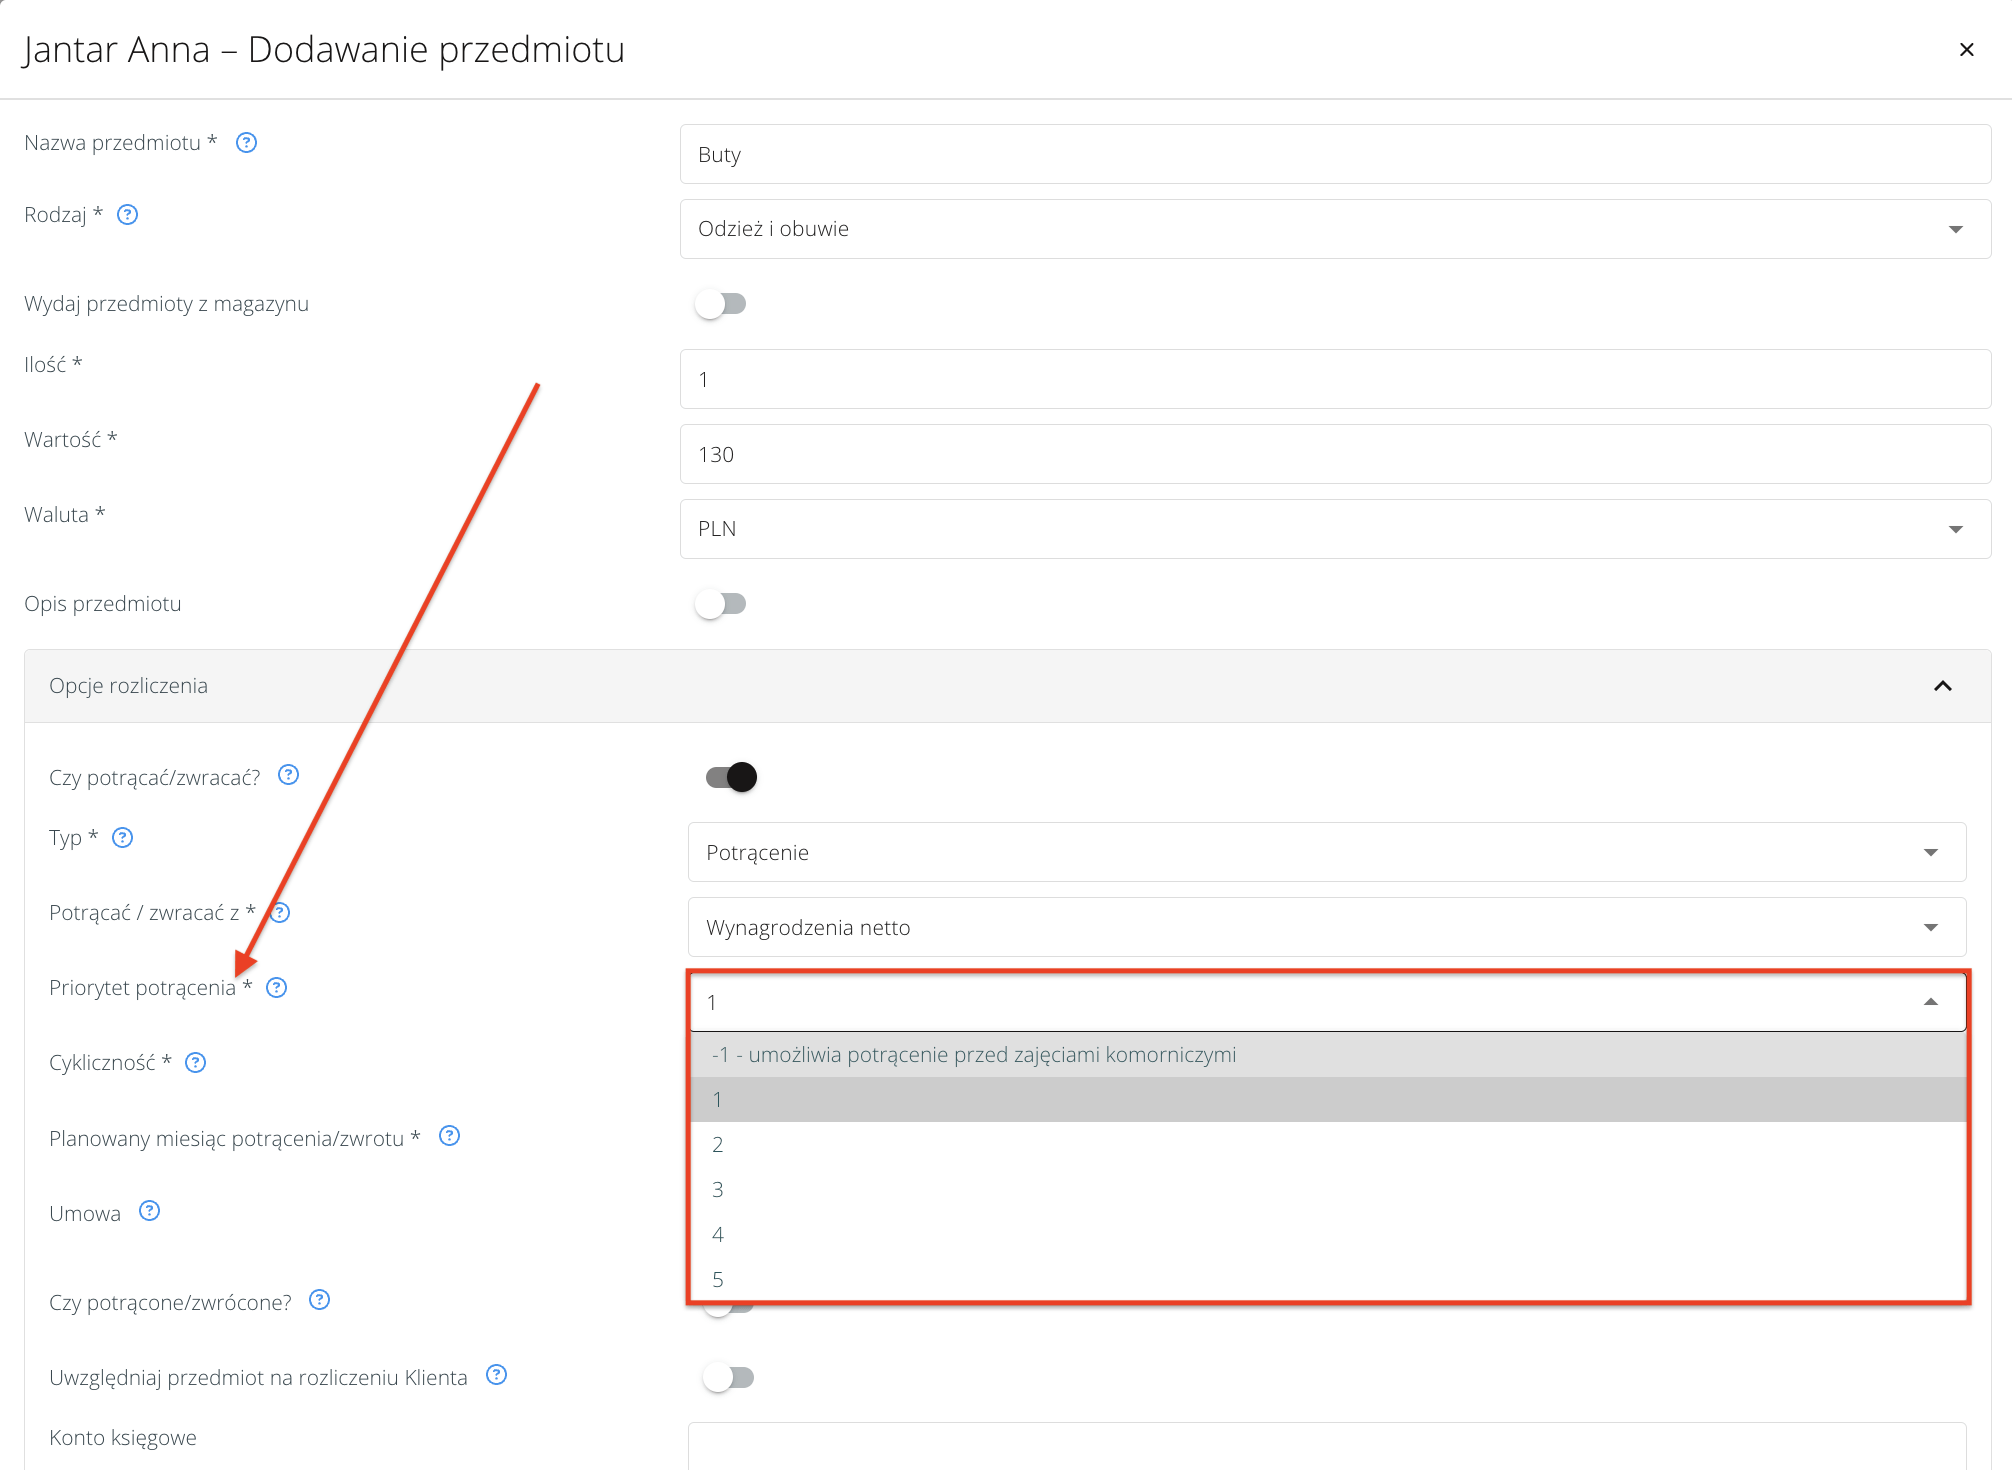Collapse the Opcje rozliczenia section
The width and height of the screenshot is (2012, 1470).
[x=1942, y=686]
